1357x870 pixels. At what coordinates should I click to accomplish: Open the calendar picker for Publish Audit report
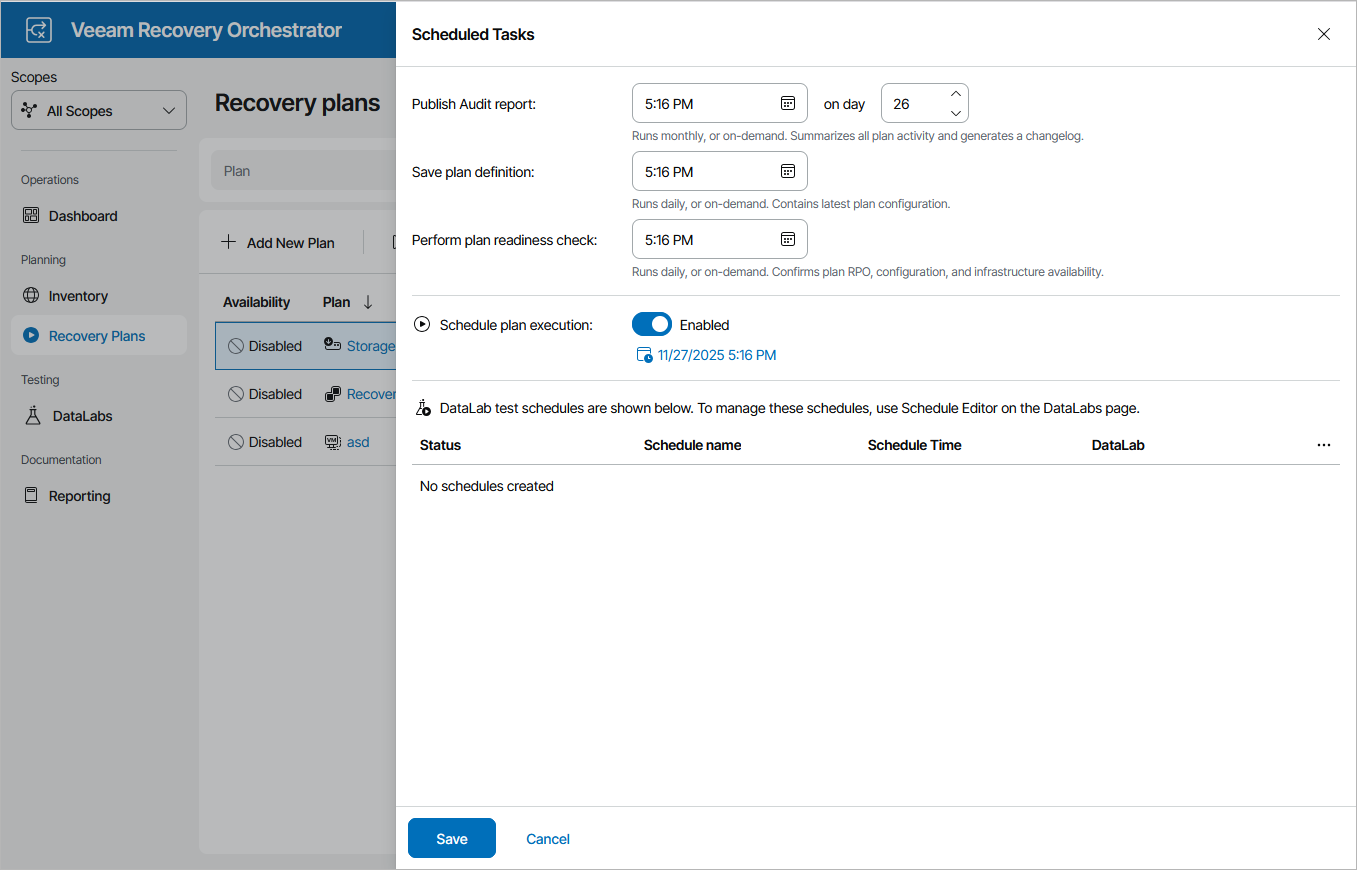(790, 102)
